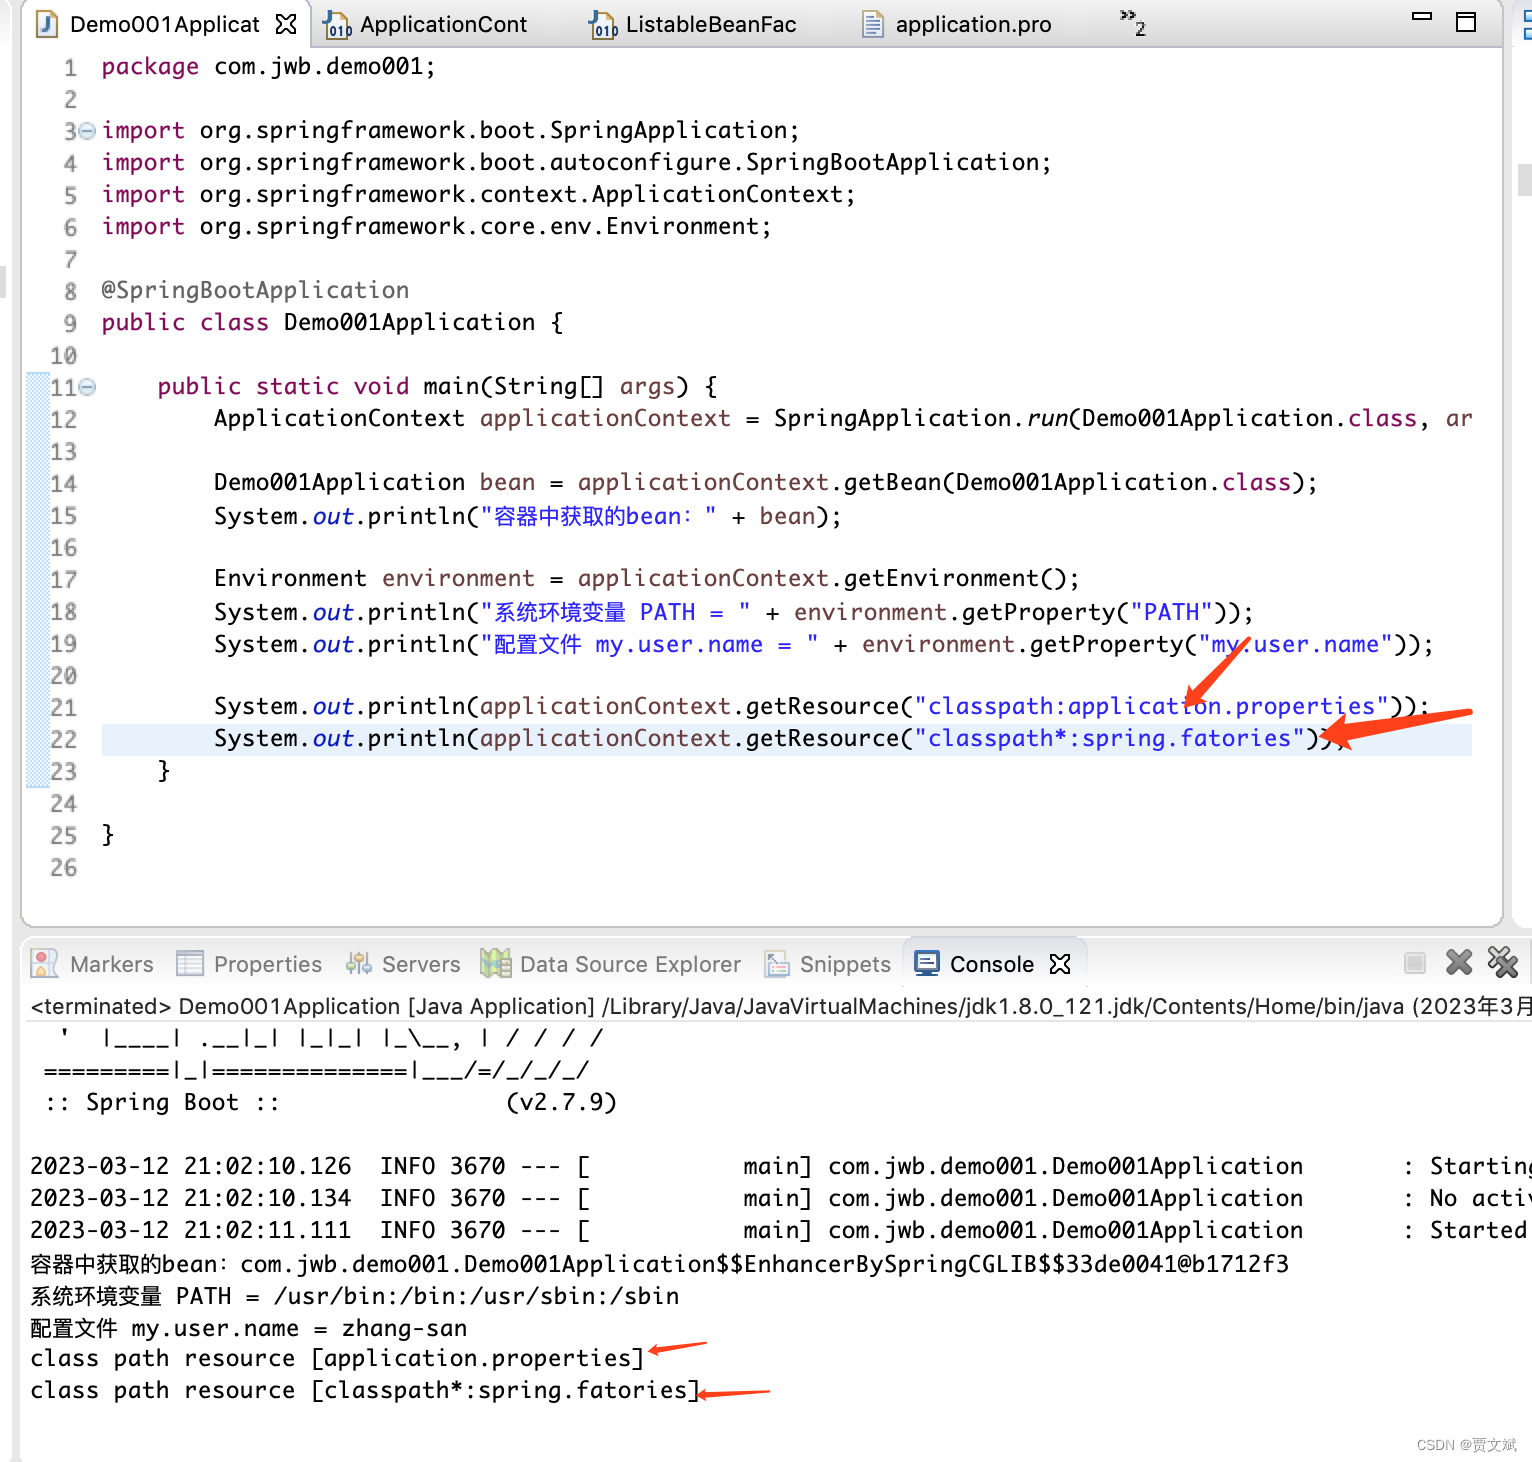
Task: Collapse the main method at line 11
Action: pyautogui.click(x=87, y=387)
